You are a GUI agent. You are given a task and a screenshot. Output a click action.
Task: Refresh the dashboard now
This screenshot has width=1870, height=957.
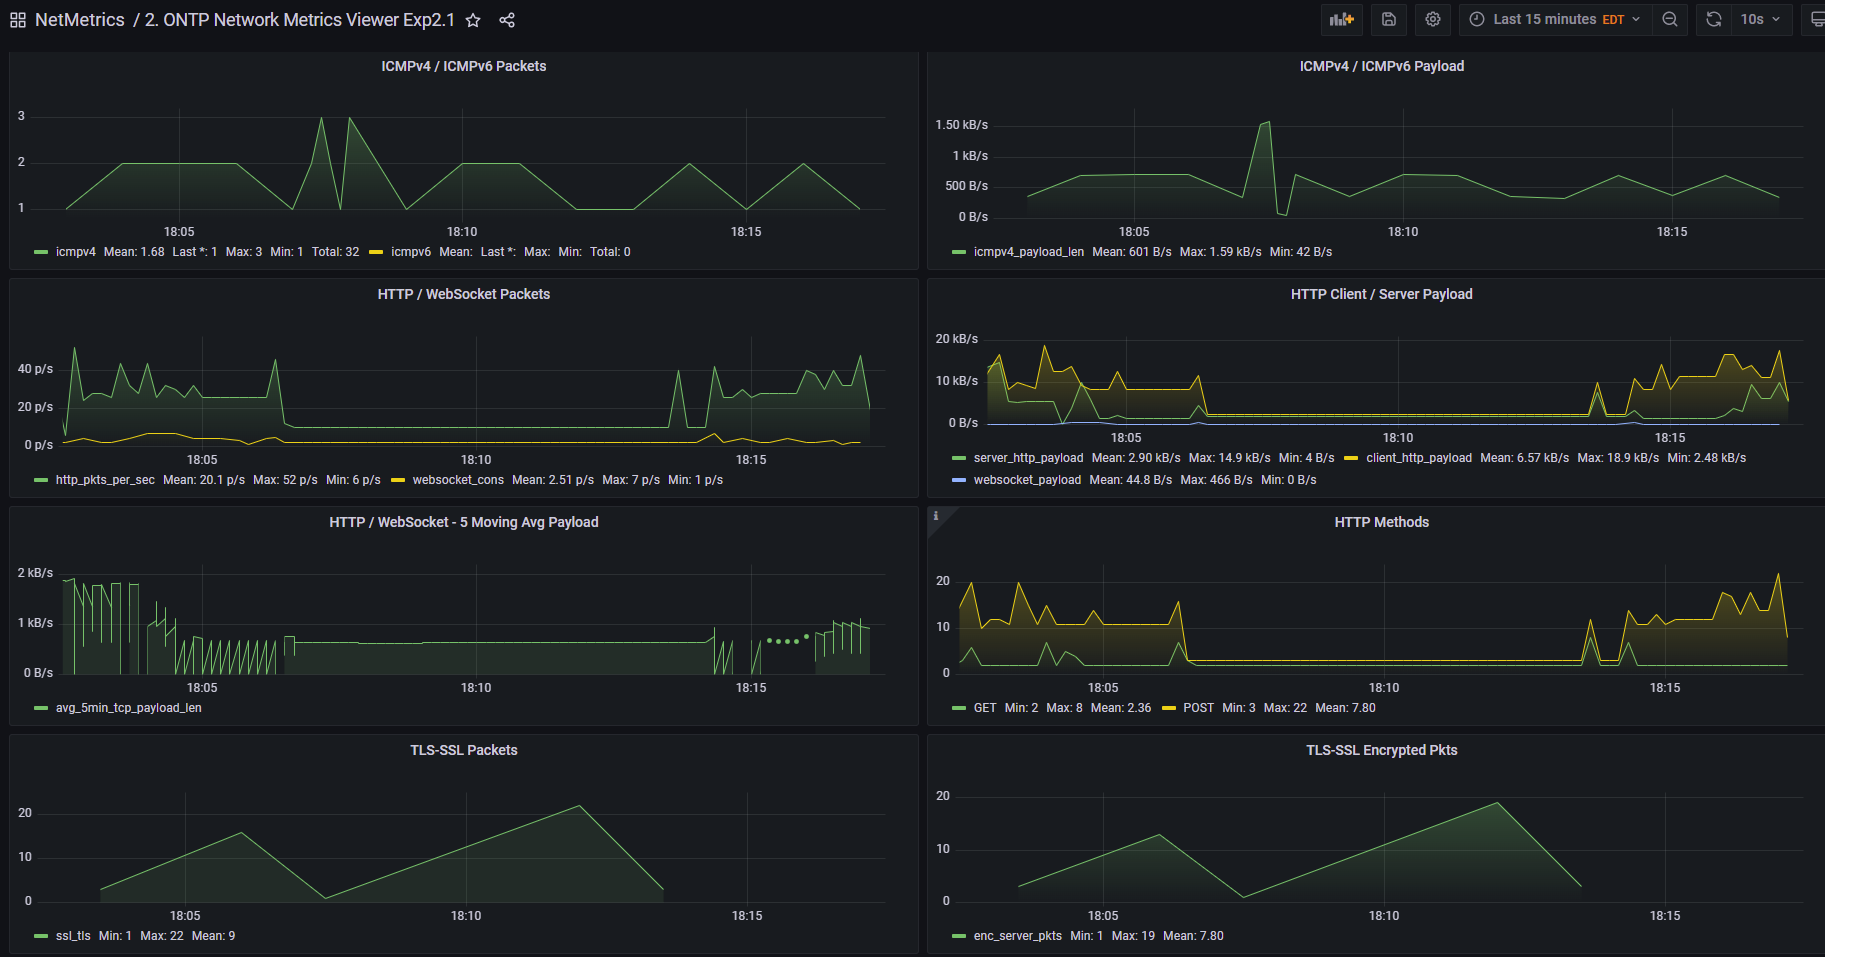click(x=1714, y=20)
